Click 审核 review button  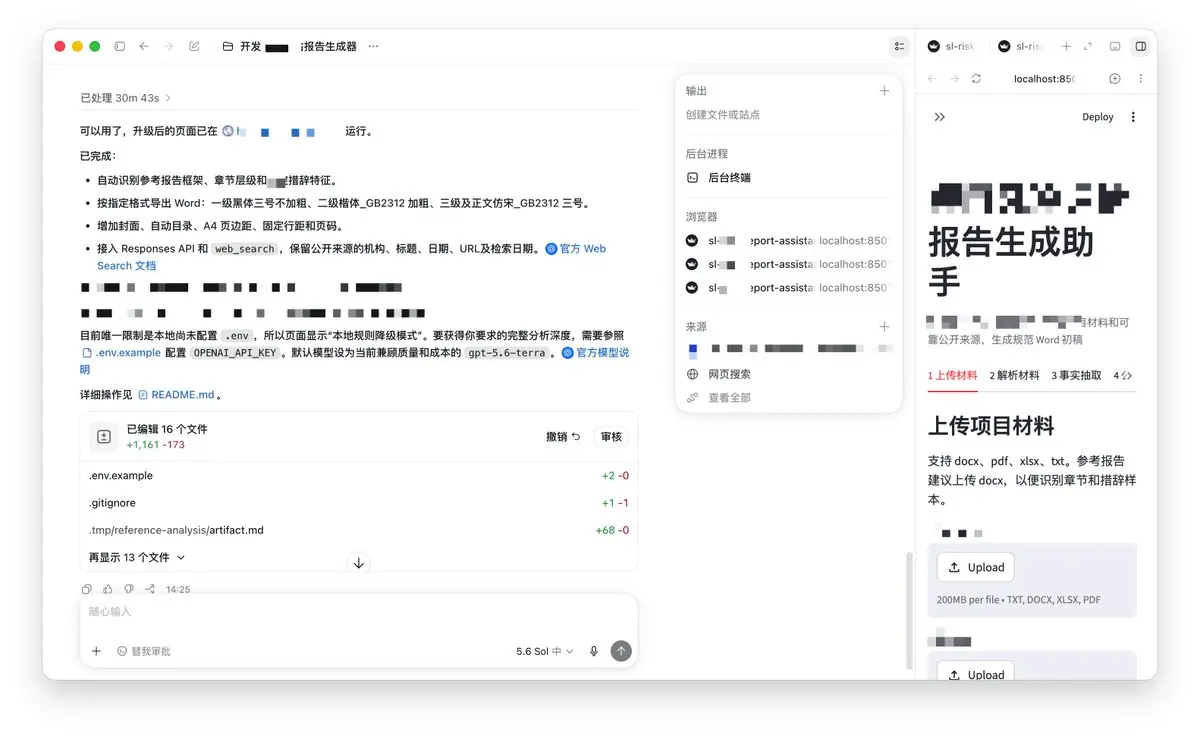tap(610, 436)
